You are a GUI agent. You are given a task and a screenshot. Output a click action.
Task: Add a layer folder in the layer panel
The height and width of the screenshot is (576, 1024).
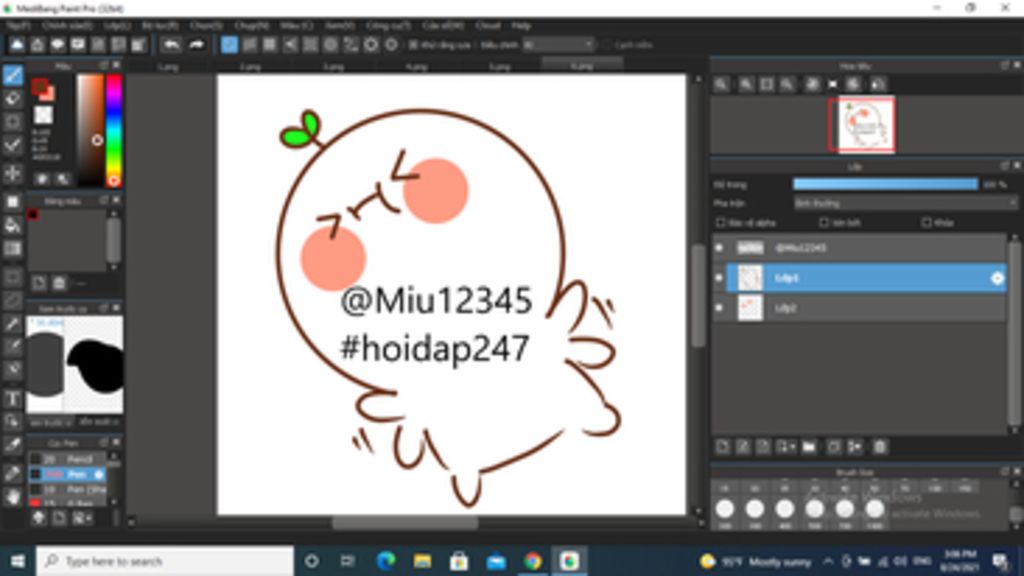(x=809, y=447)
